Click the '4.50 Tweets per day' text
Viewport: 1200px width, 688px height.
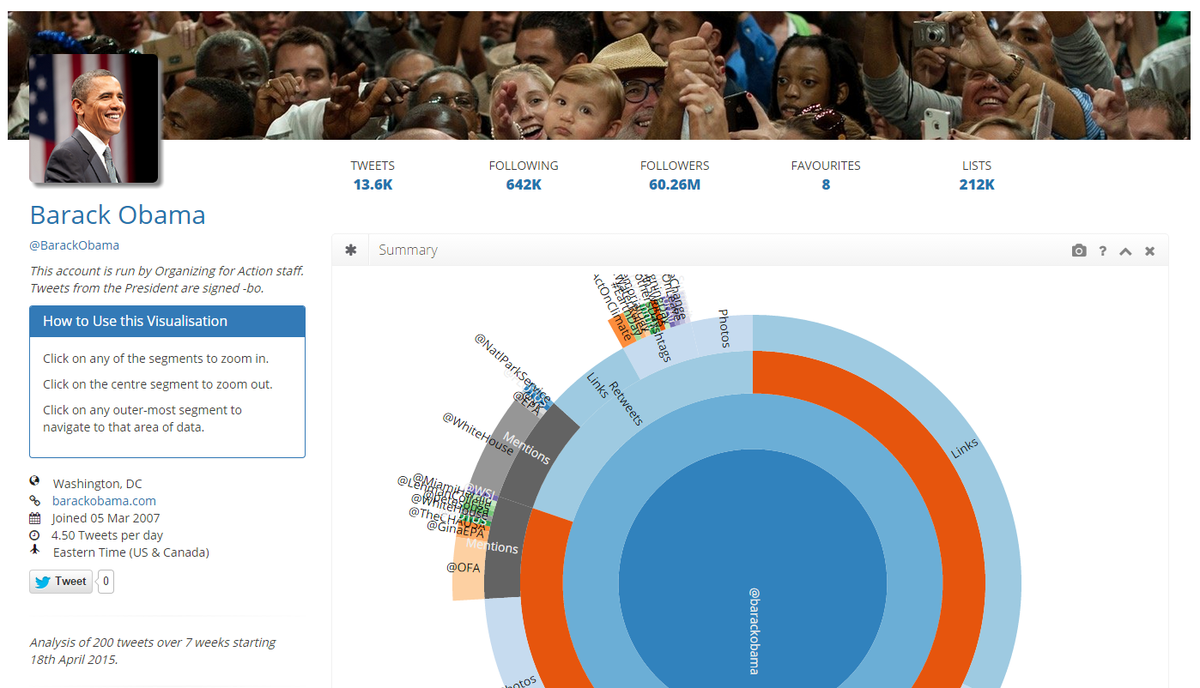pos(107,535)
